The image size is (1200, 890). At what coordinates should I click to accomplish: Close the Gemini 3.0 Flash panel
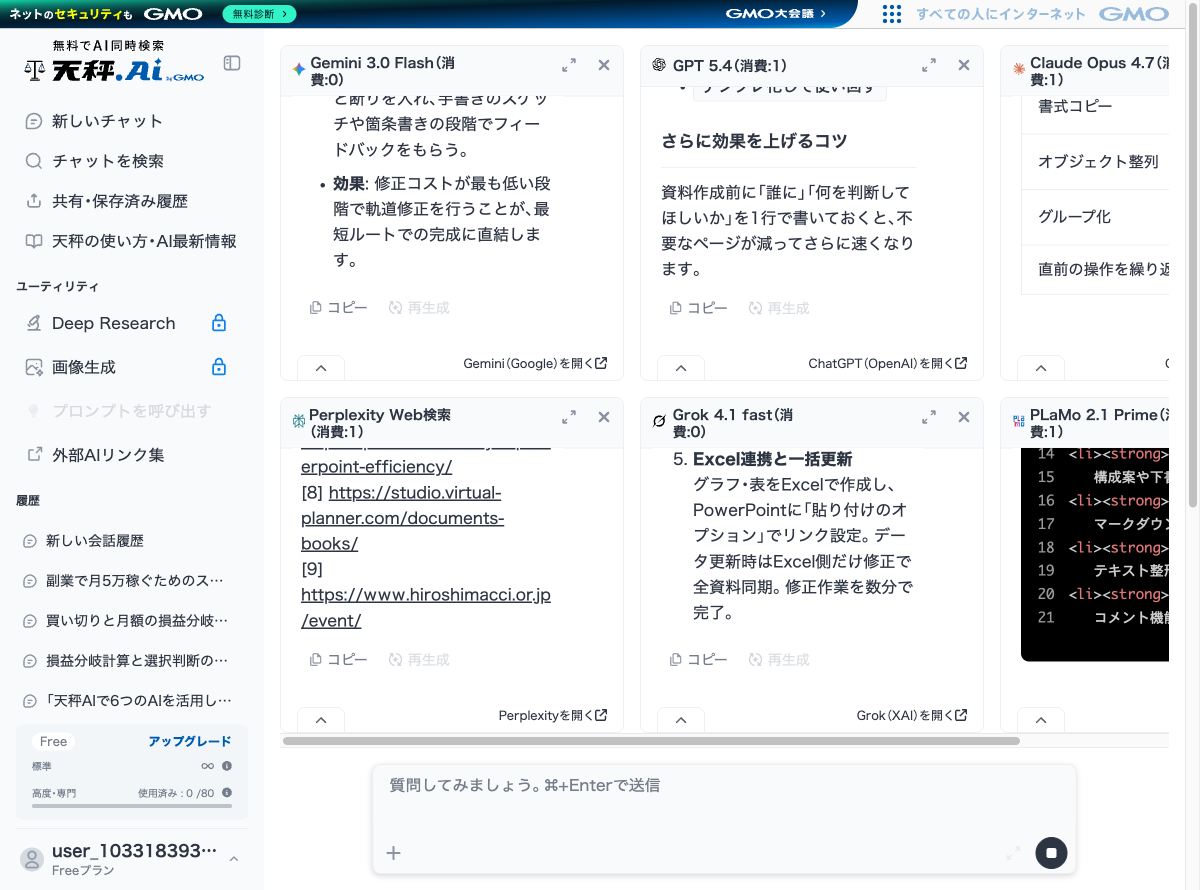pos(604,65)
